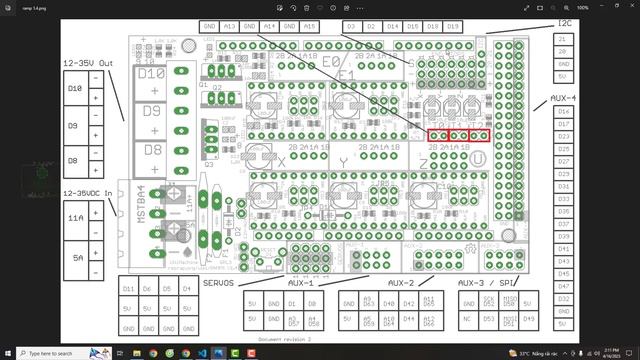Open the Windows Start menu
Image resolution: width=640 pixels, height=360 pixels.
click(7, 353)
